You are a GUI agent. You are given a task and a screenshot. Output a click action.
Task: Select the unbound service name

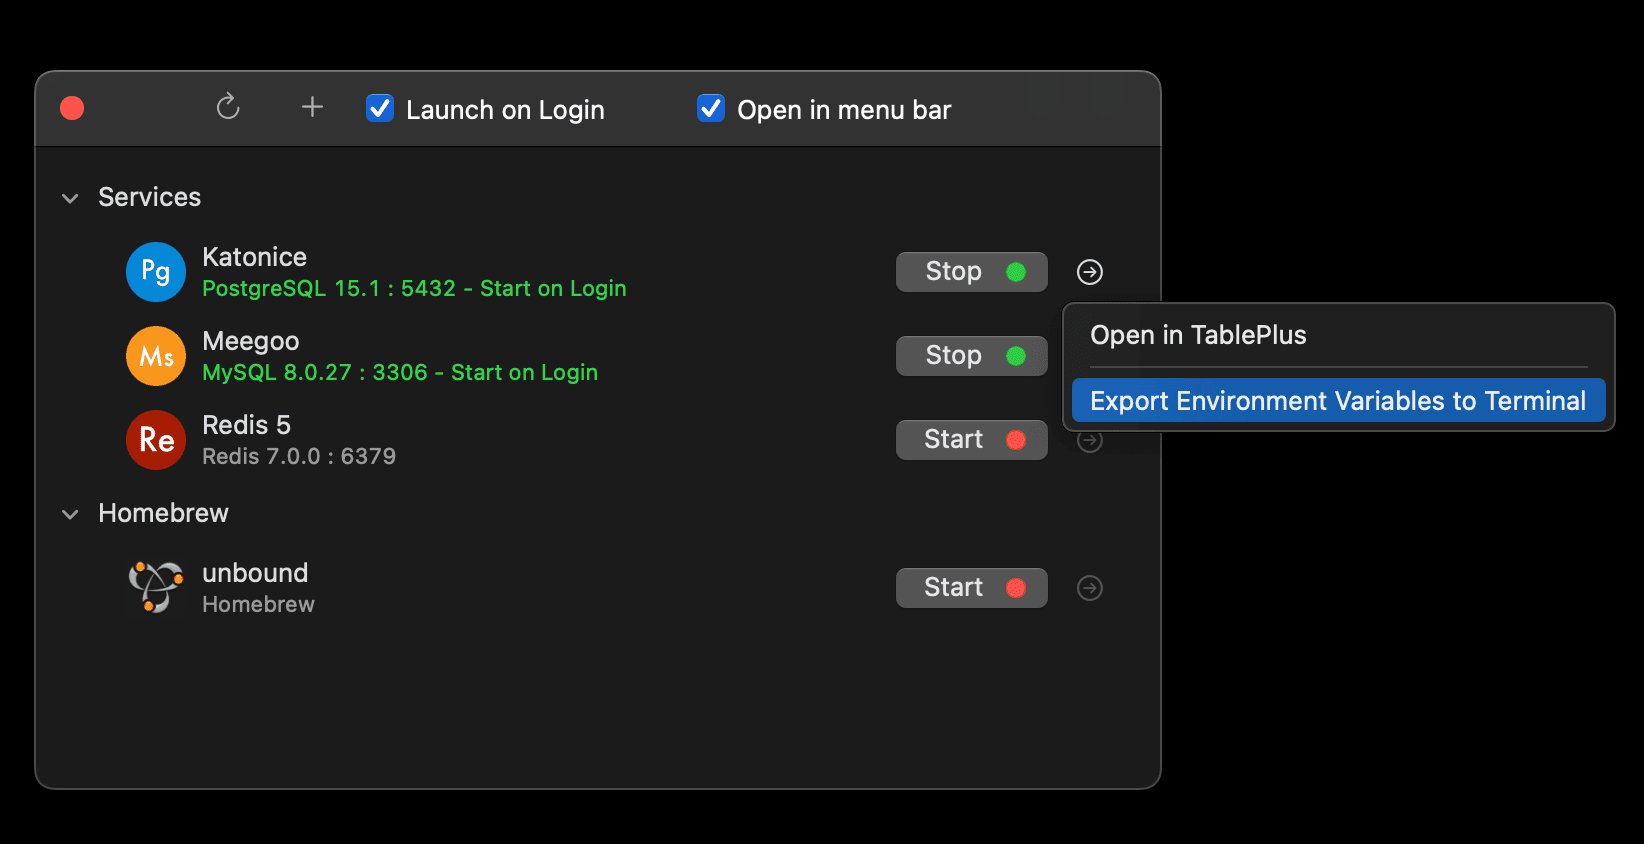[255, 573]
